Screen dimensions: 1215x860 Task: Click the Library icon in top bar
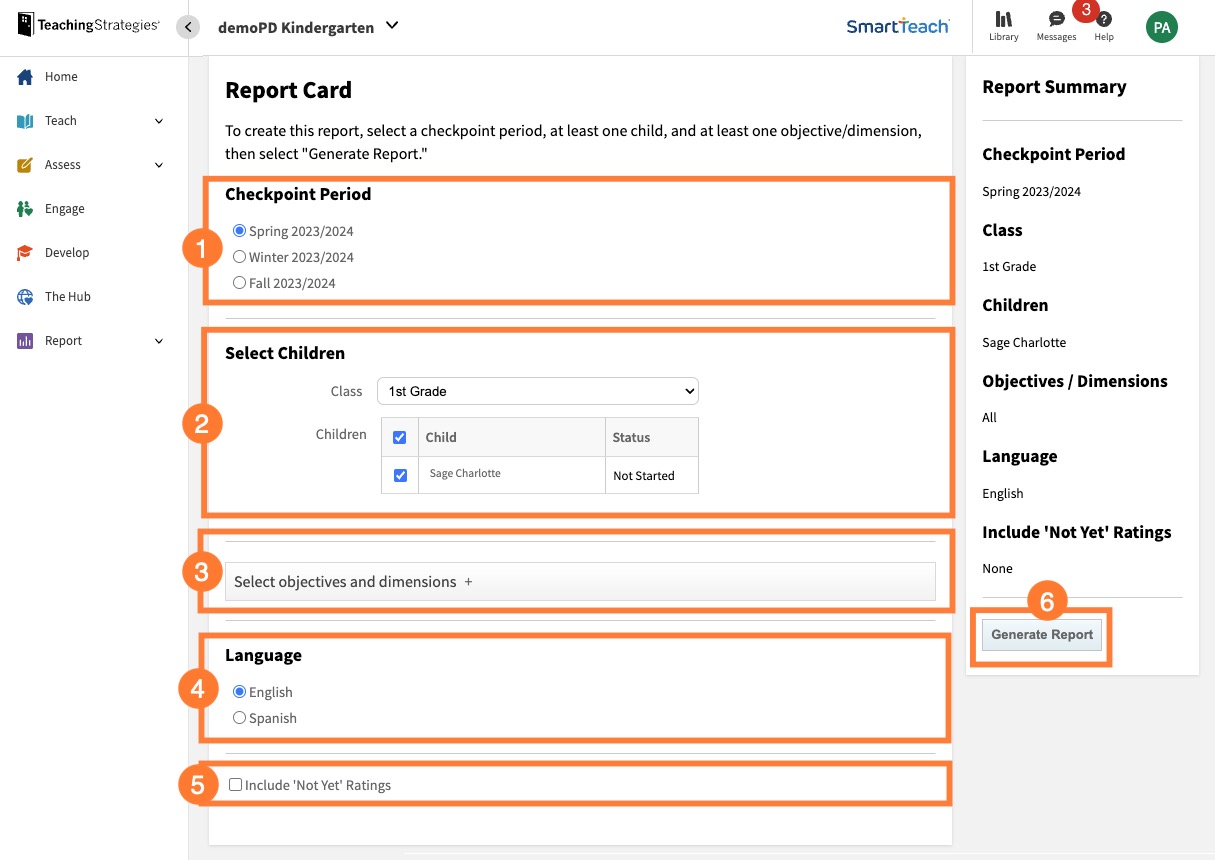tap(1003, 20)
